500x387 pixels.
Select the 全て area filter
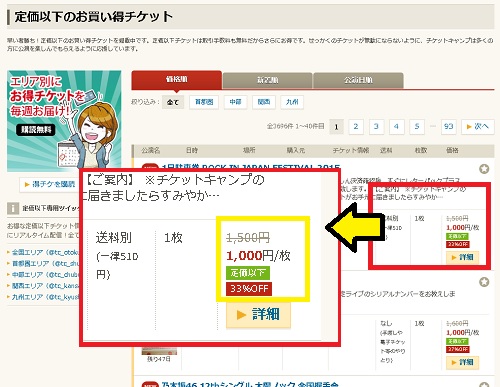[x=173, y=102]
